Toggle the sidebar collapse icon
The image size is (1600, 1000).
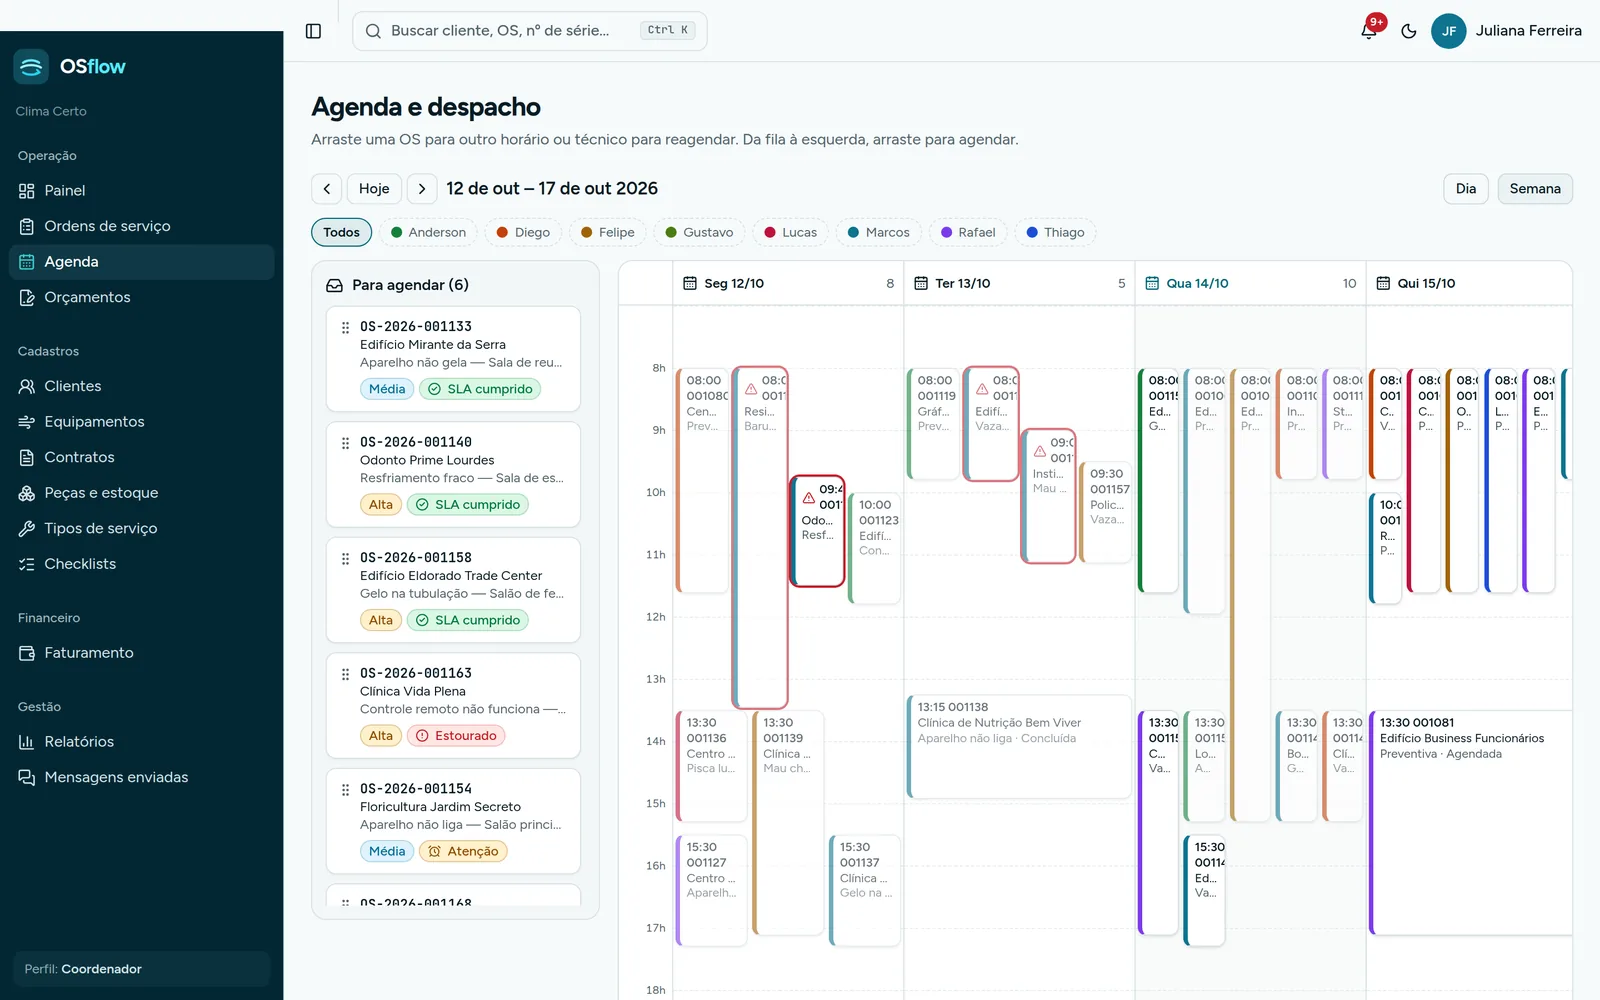point(313,31)
